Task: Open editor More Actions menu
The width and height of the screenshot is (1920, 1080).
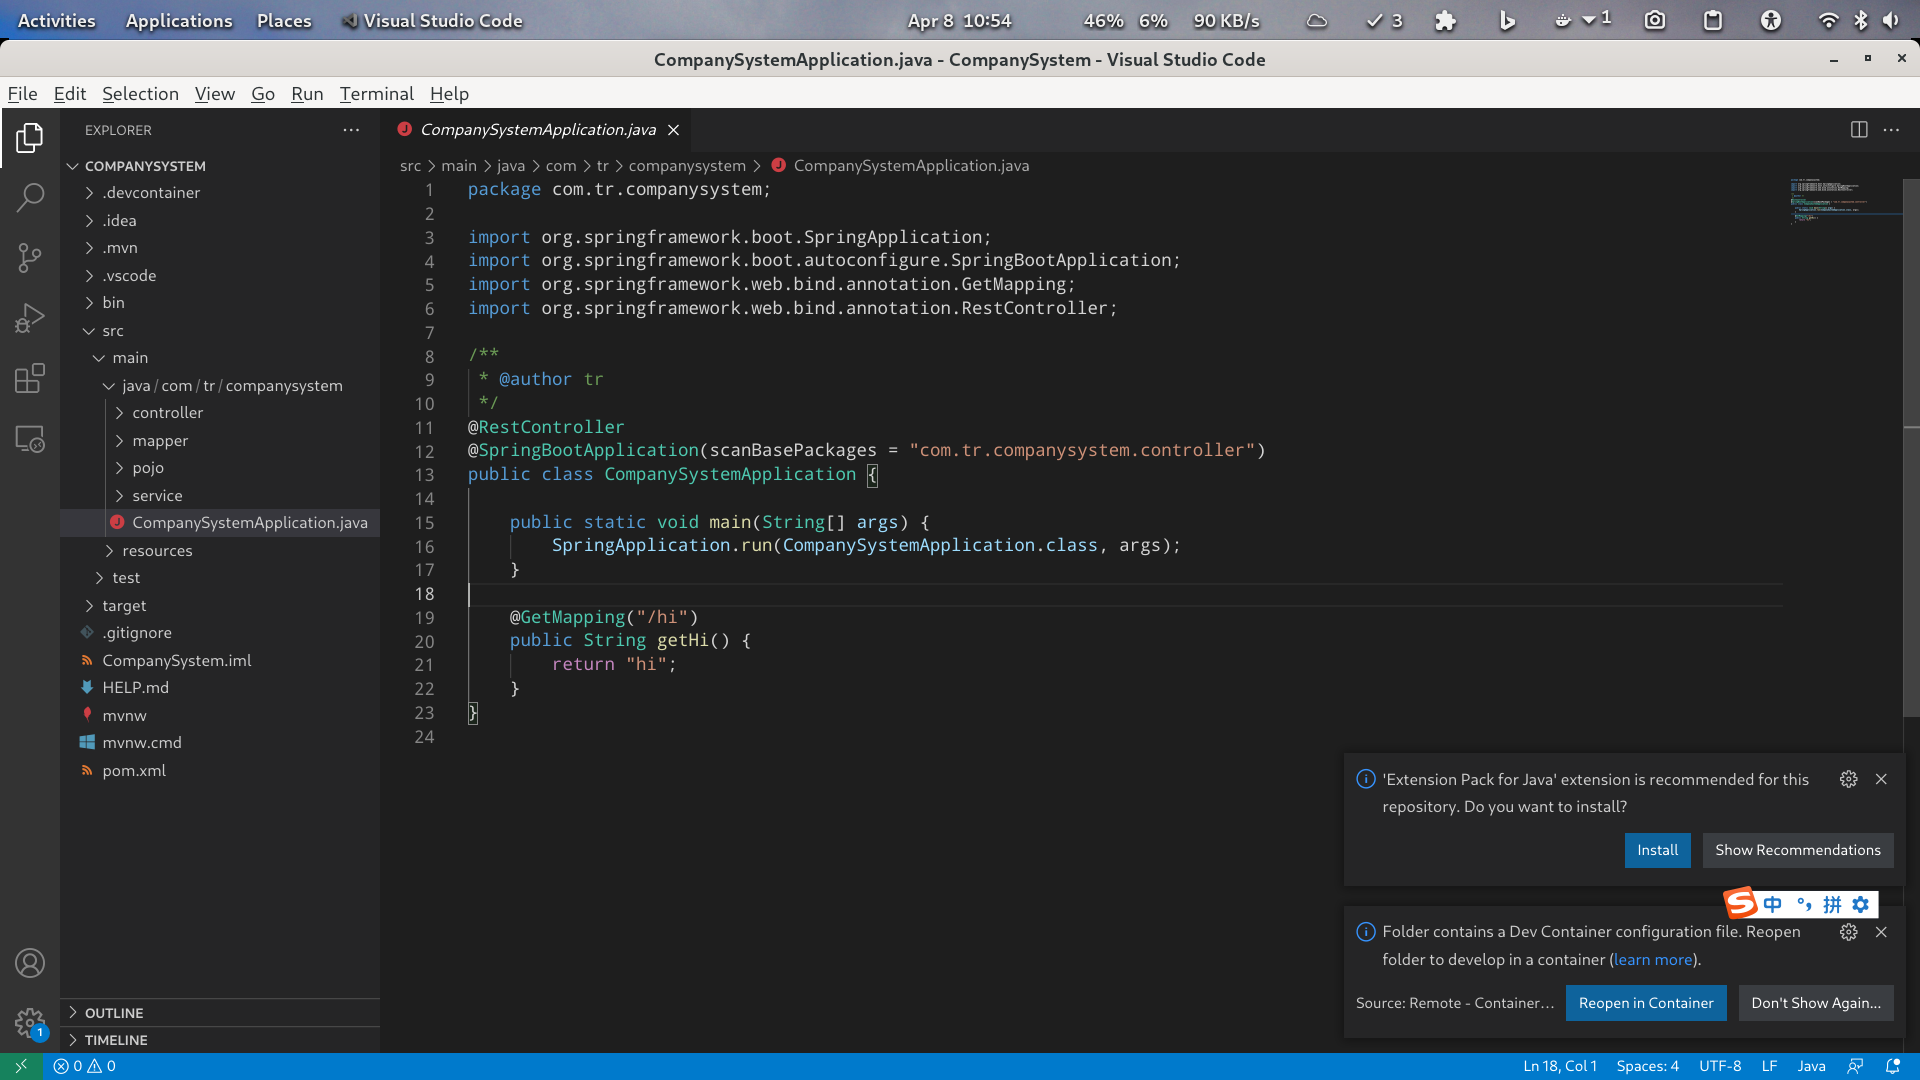Action: [1891, 130]
